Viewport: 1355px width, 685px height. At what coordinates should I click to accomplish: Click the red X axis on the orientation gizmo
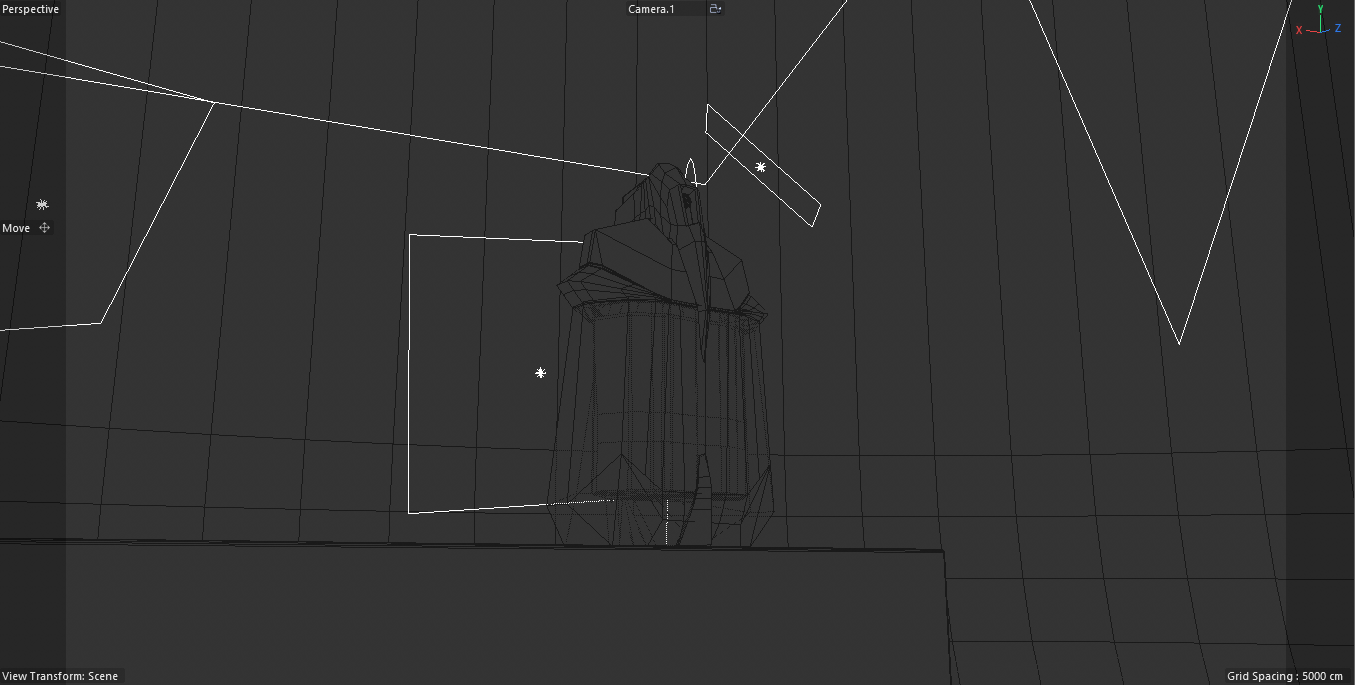click(1299, 30)
